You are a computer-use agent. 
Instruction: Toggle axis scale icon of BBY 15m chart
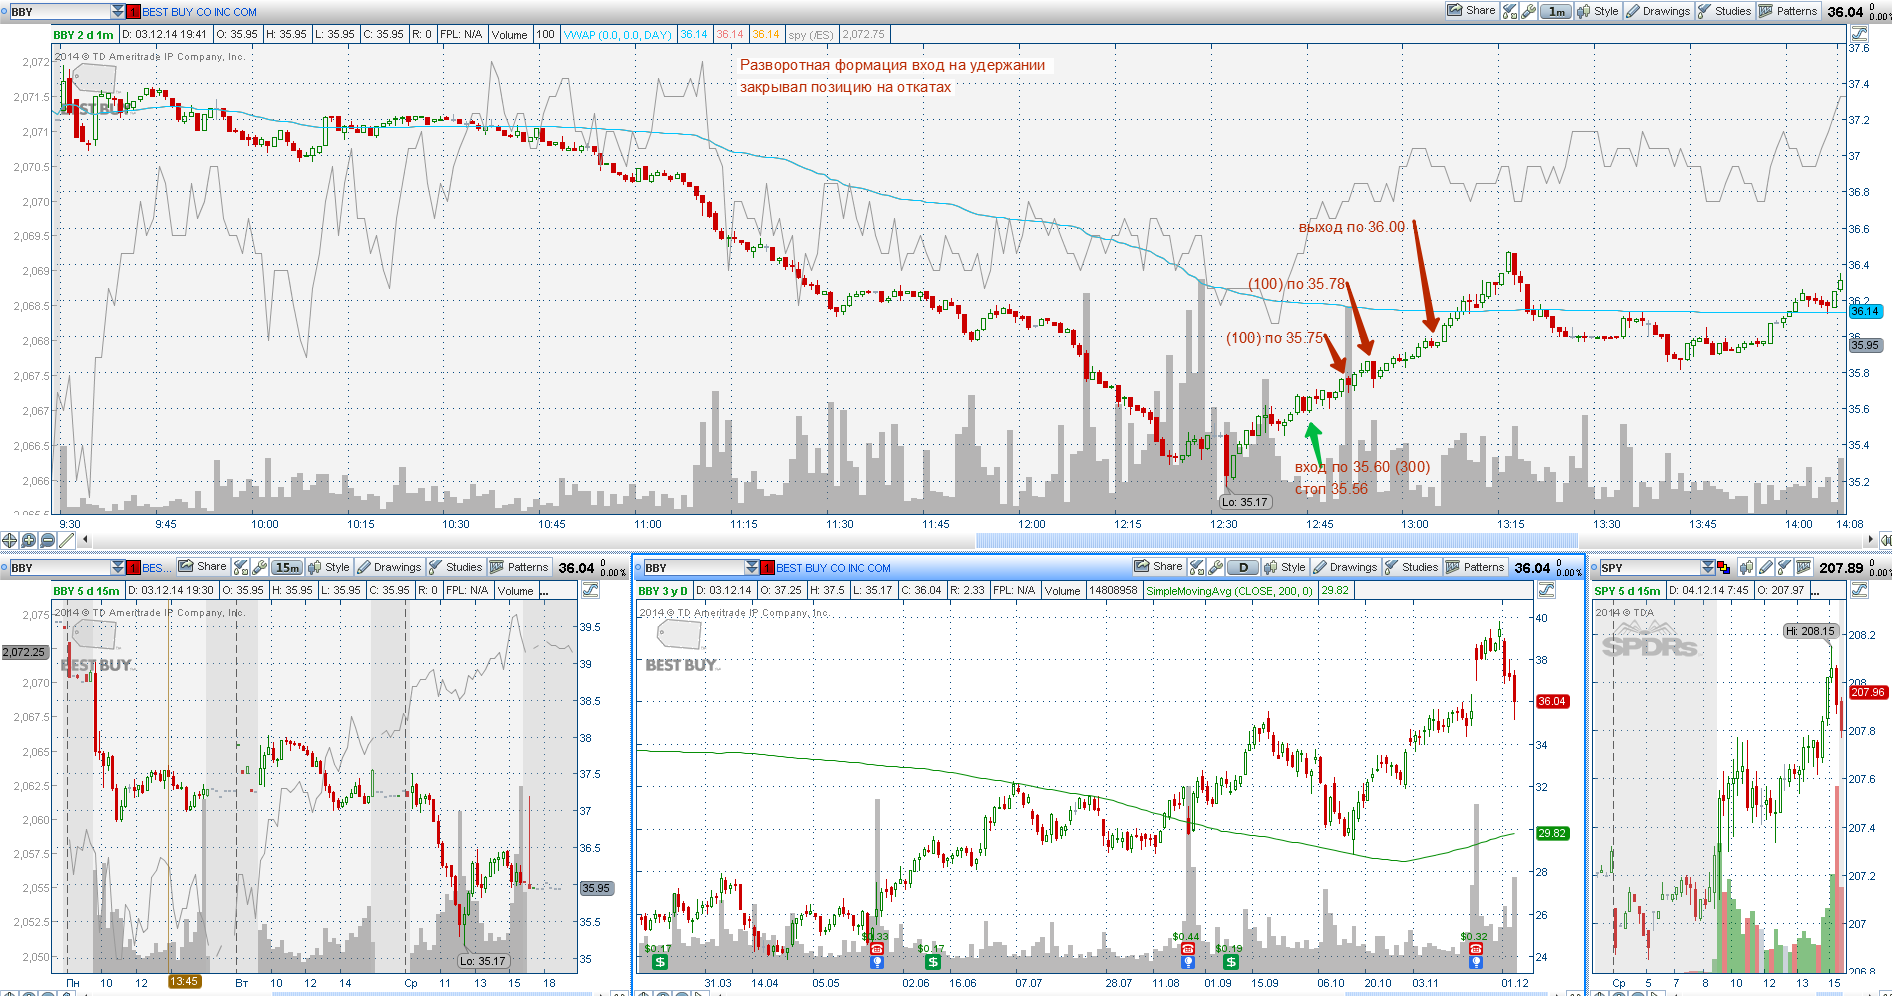pos(590,590)
